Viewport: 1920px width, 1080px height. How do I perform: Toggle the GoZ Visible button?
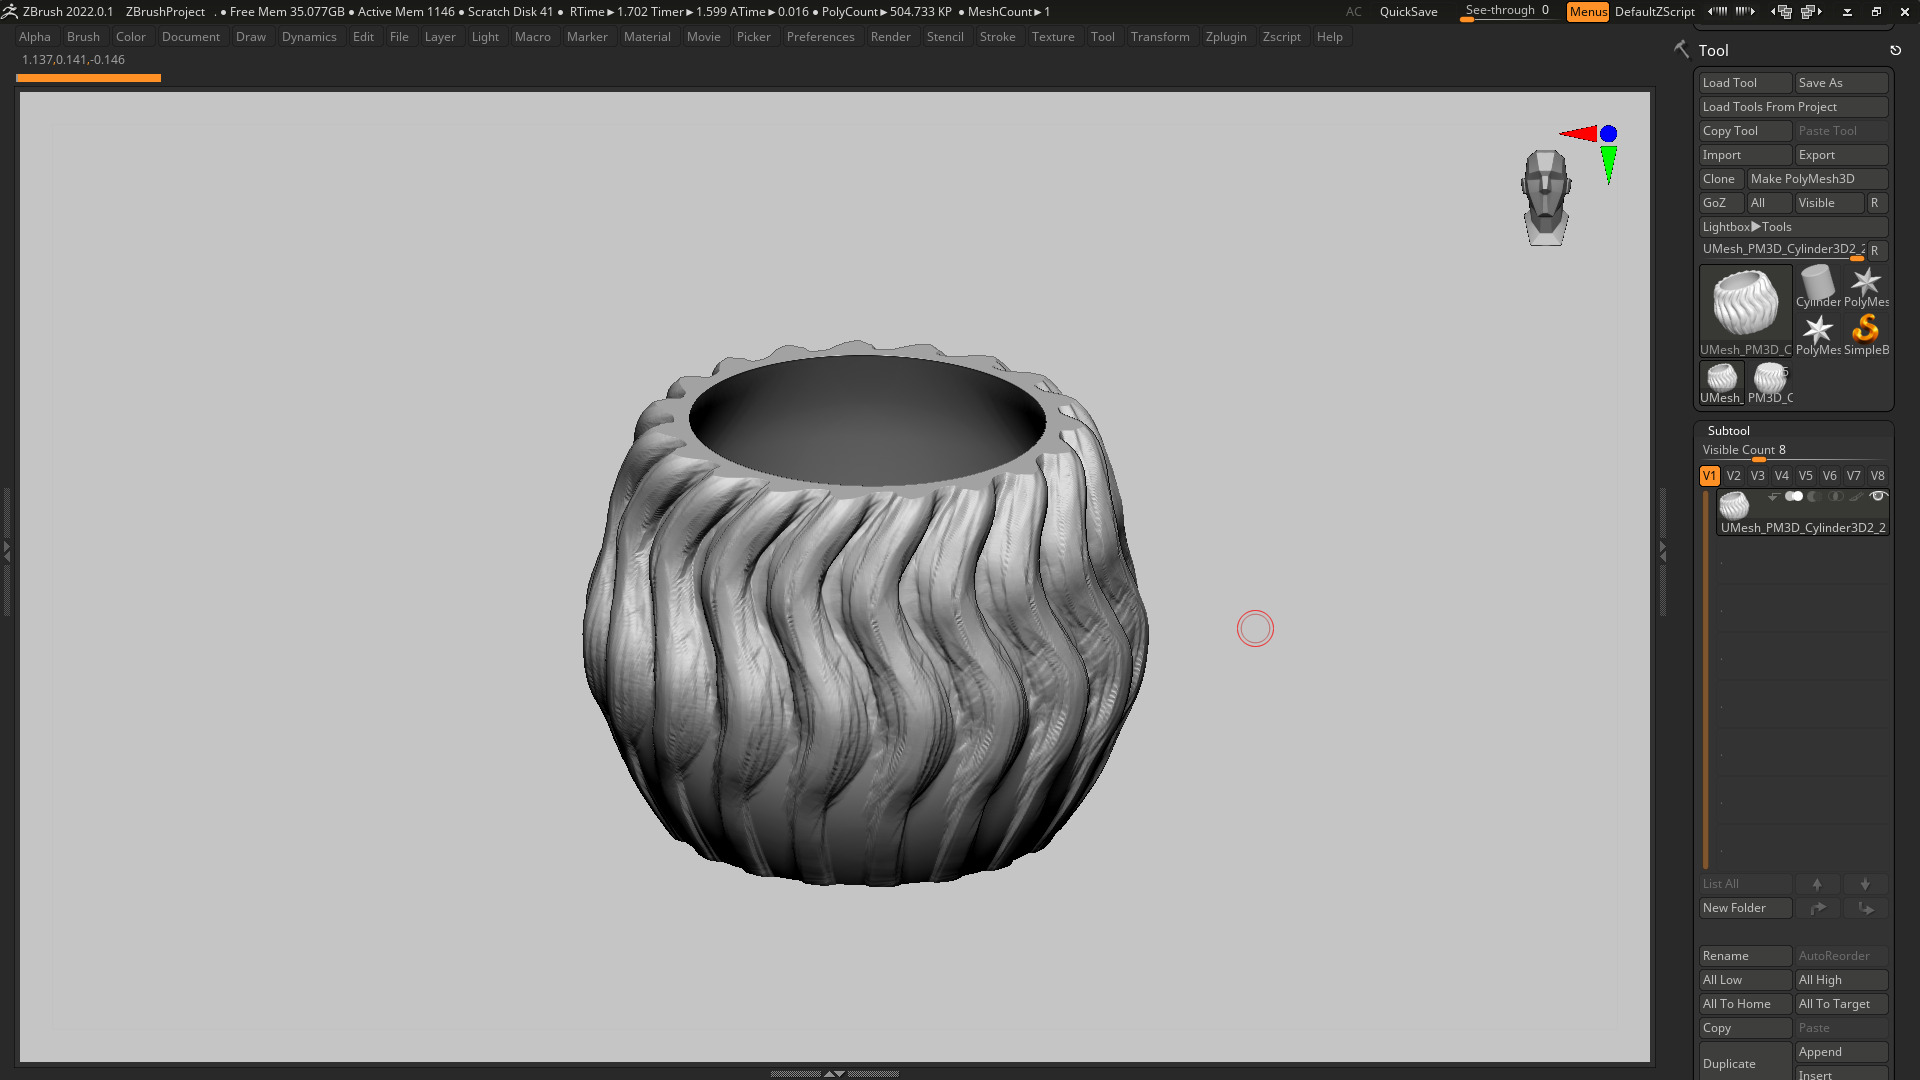1829,203
